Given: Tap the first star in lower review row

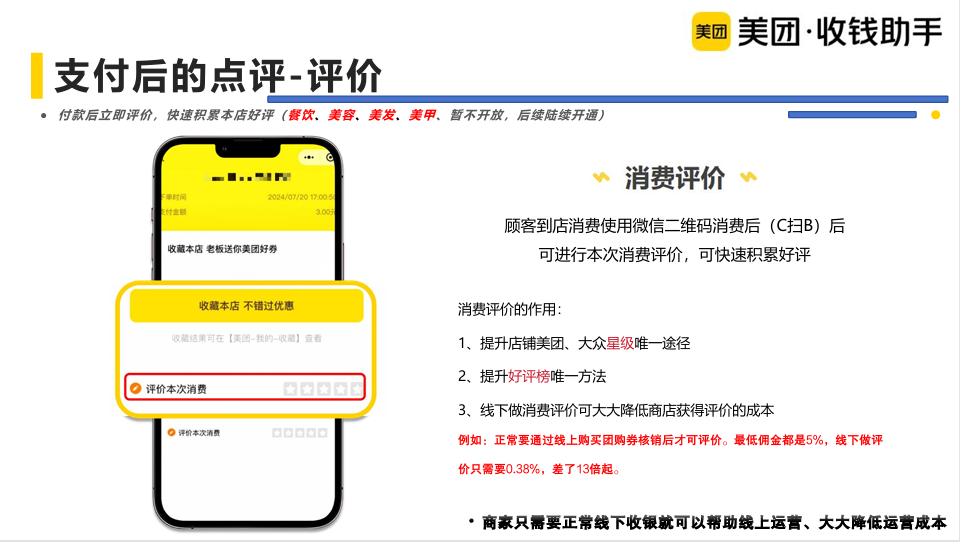Looking at the screenshot, I should point(277,433).
